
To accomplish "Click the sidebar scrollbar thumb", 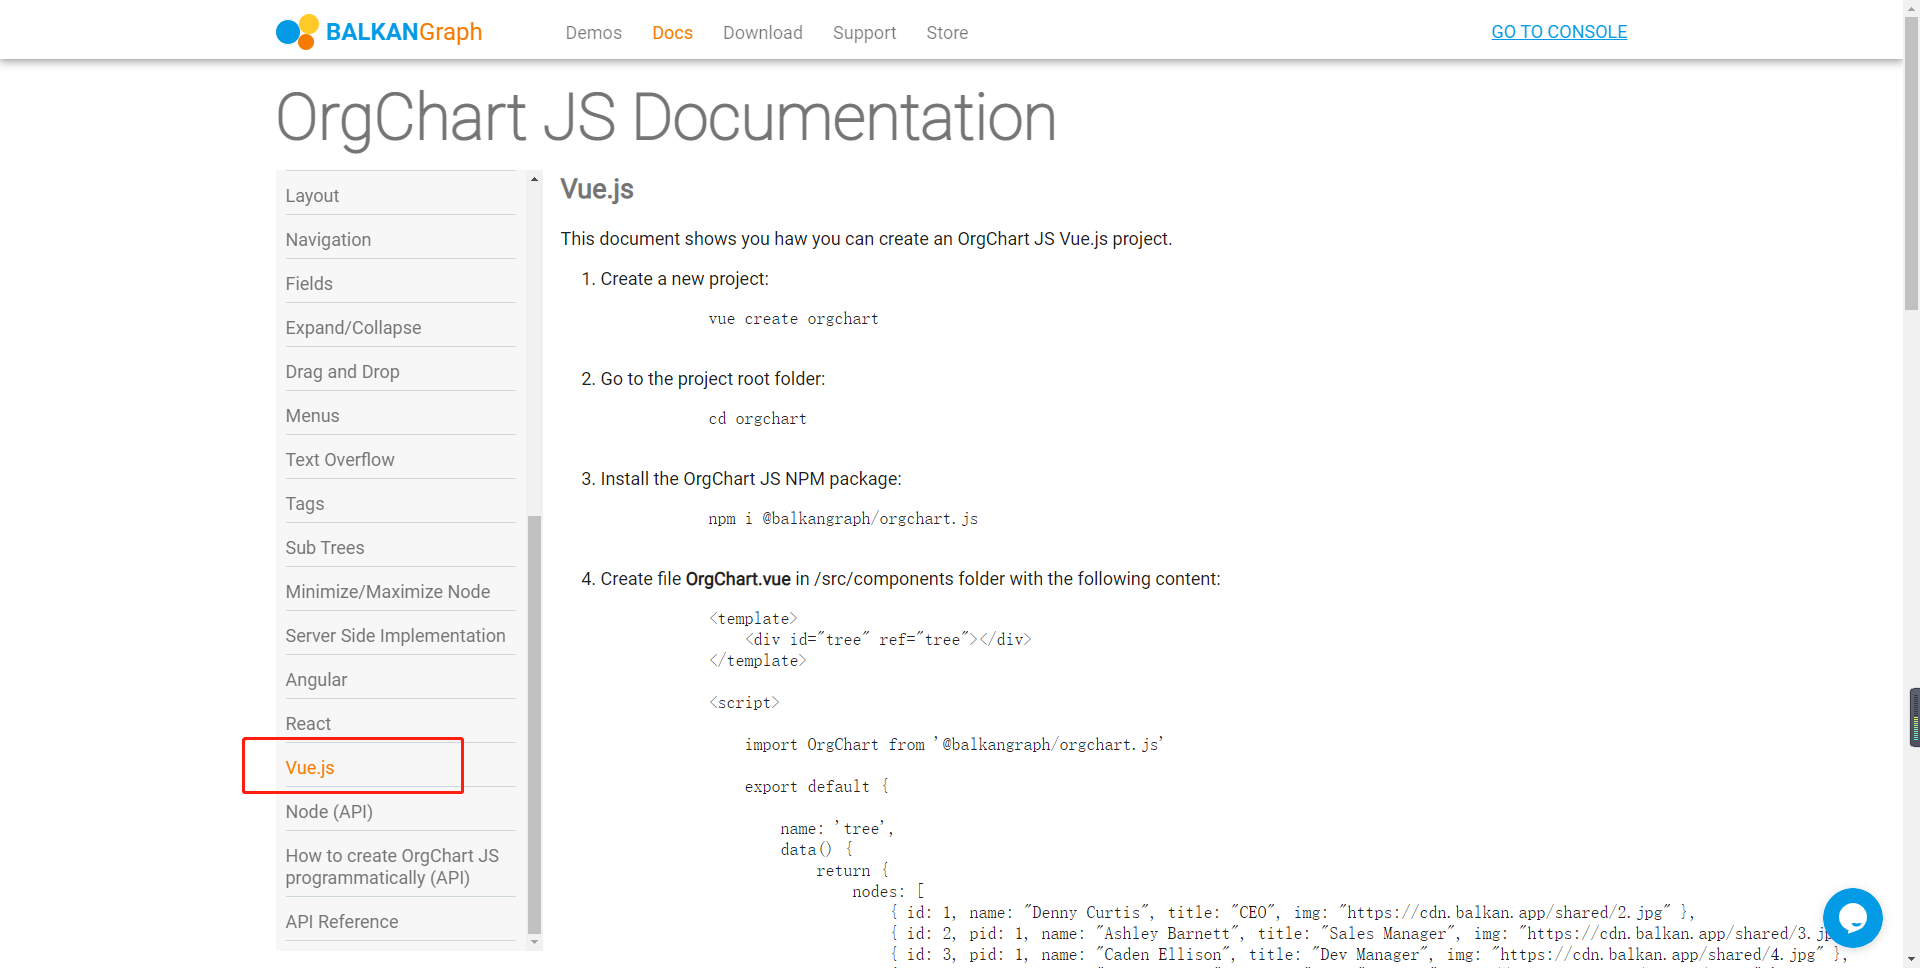I will pyautogui.click(x=534, y=724).
